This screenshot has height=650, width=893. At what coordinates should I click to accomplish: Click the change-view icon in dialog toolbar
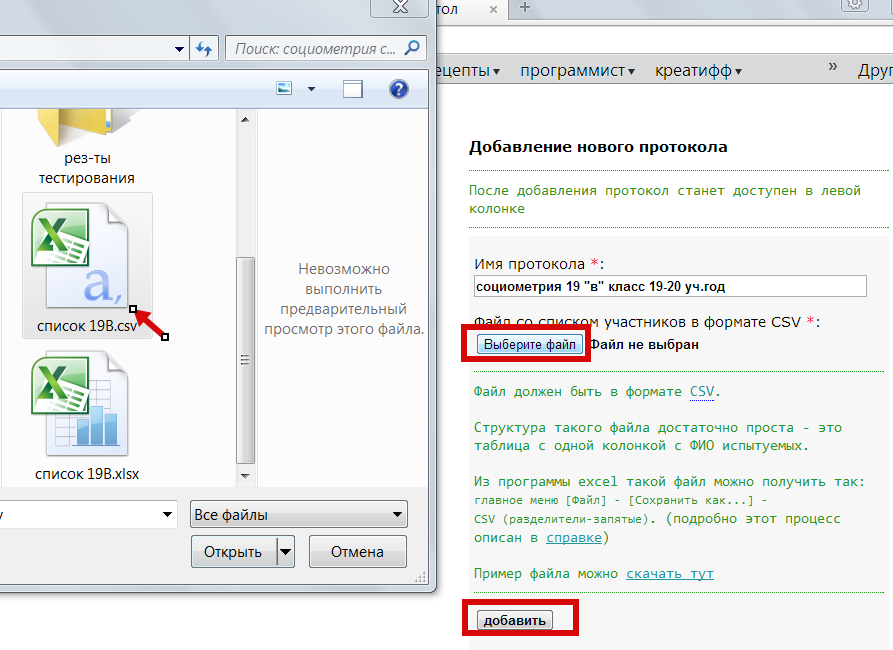(x=283, y=89)
